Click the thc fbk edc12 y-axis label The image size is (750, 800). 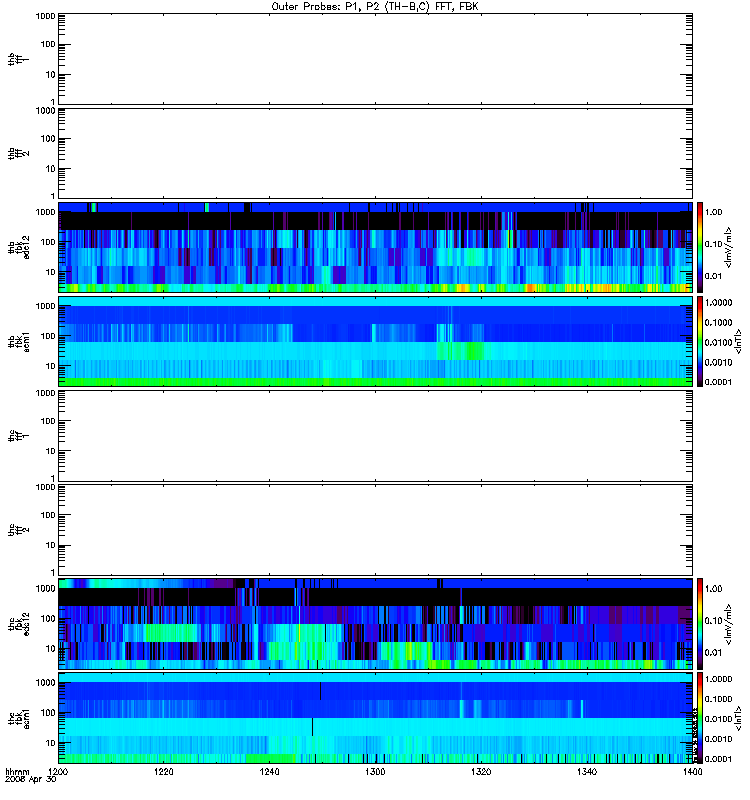[x=19, y=624]
